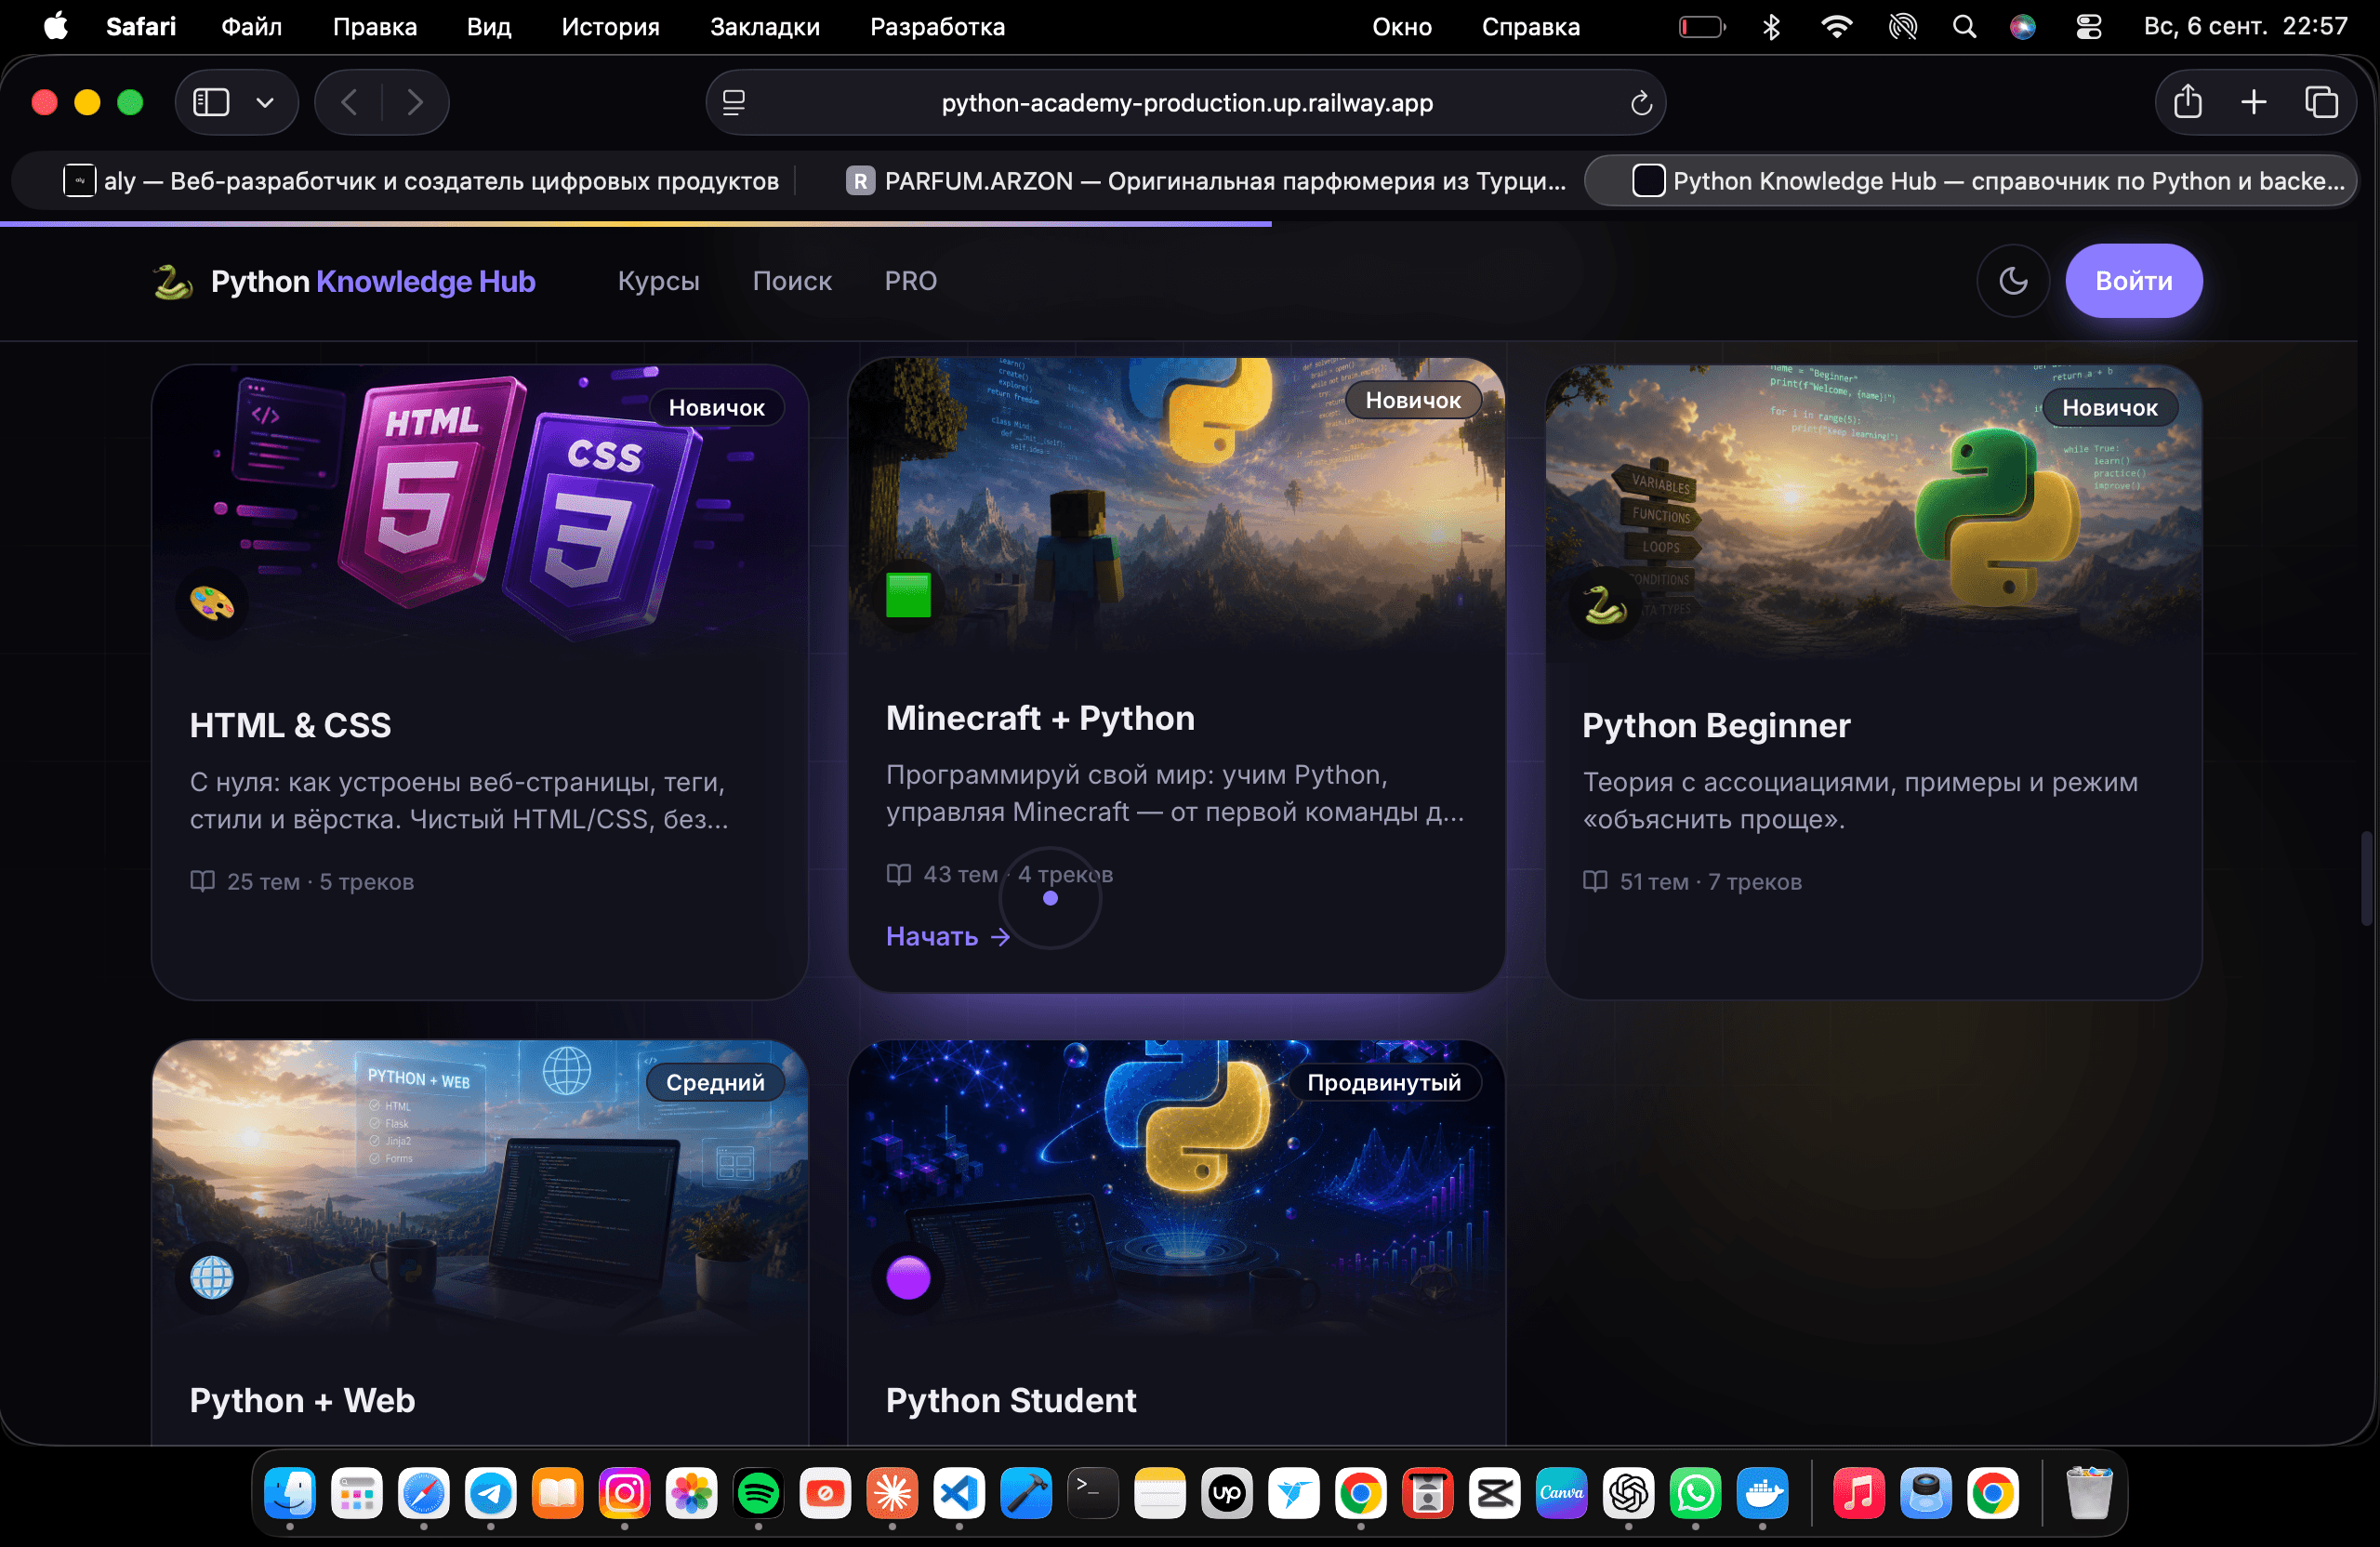Click the Новичок badge on Python Beginner card
Image resolution: width=2380 pixels, height=1547 pixels.
(2110, 408)
